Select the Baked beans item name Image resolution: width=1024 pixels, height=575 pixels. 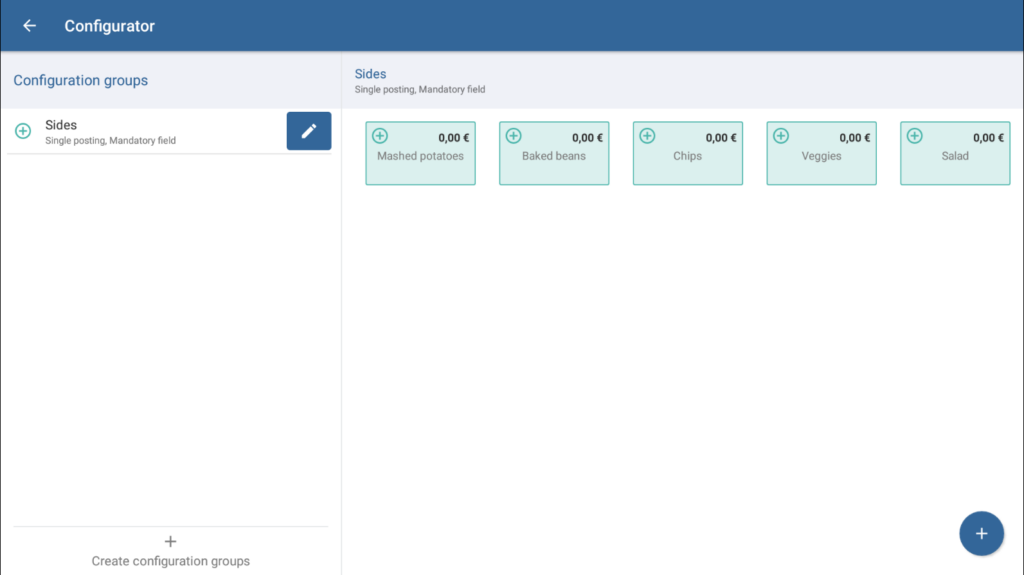point(554,156)
